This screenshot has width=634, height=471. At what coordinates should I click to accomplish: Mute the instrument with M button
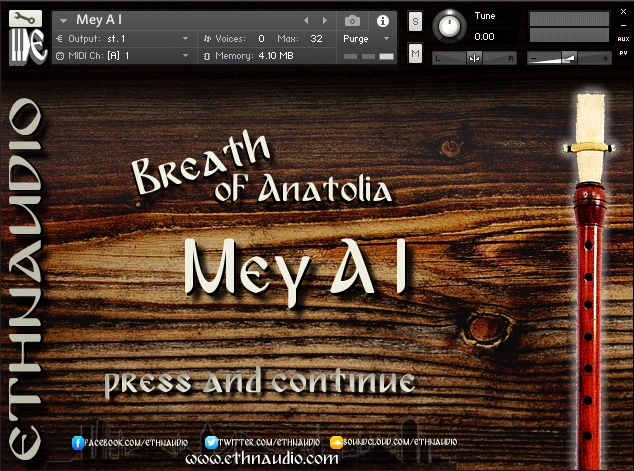coord(415,53)
